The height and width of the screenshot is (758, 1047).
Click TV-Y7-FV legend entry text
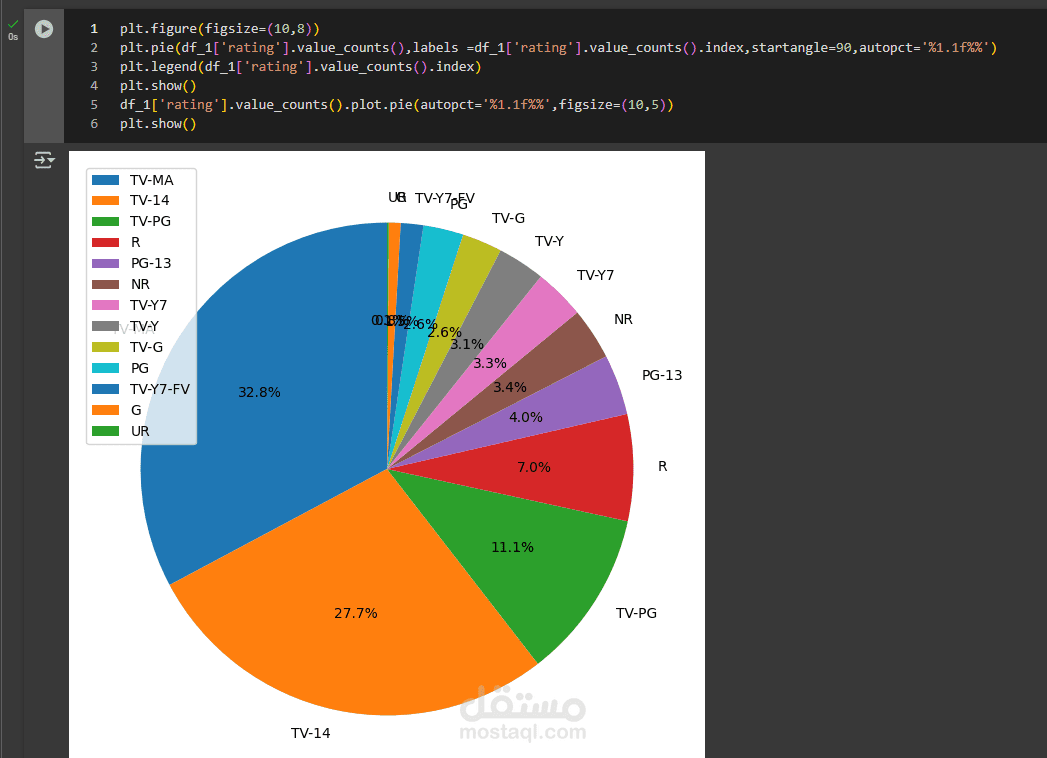click(x=160, y=389)
